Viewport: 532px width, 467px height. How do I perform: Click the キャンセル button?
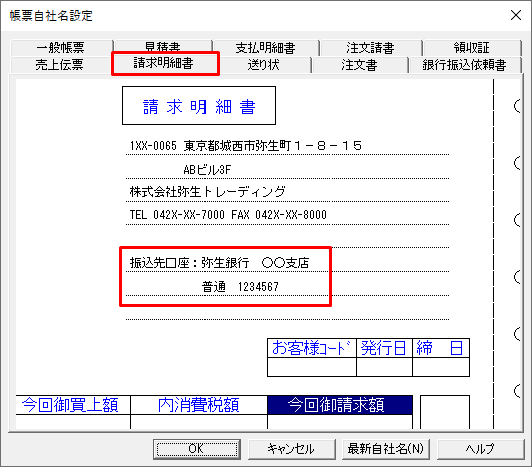pos(291,449)
